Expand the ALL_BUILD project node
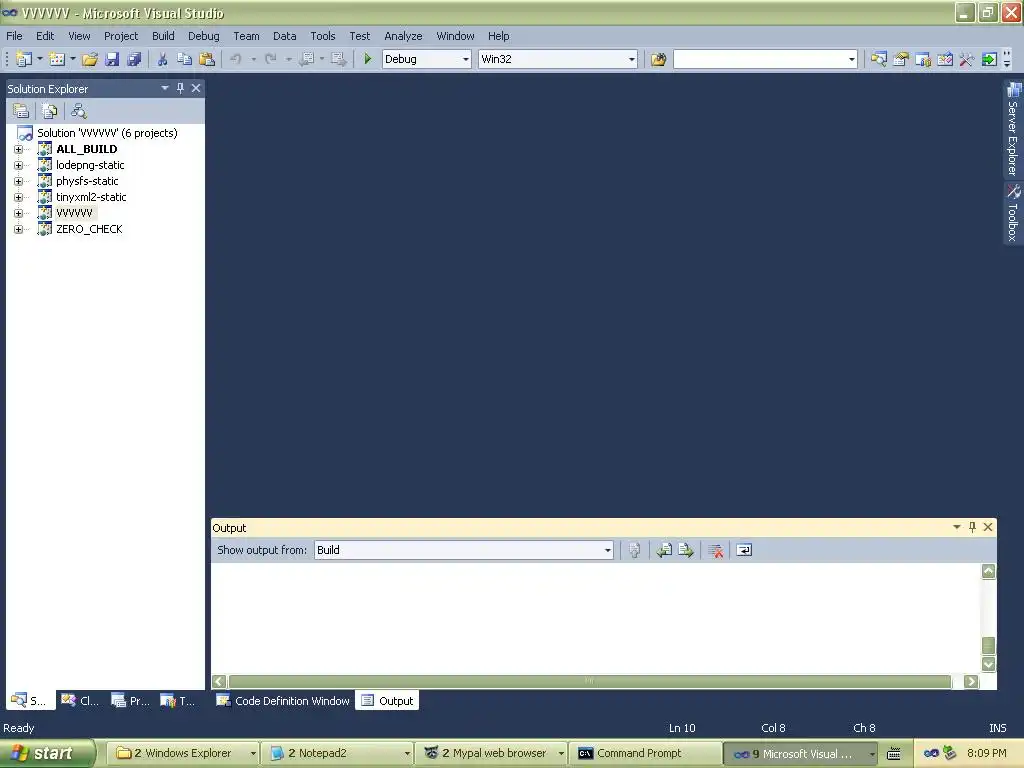Screen dimensions: 1024x768 pos(18,149)
